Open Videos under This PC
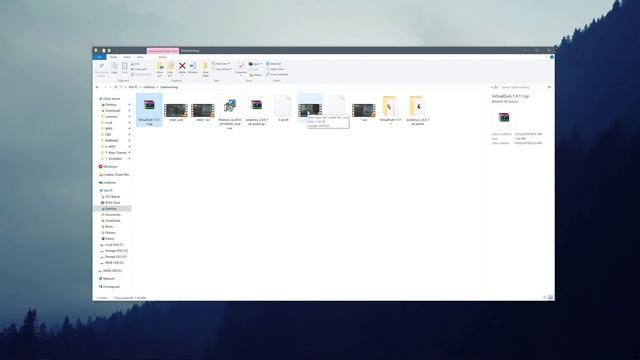640x360 pixels. pyautogui.click(x=109, y=239)
